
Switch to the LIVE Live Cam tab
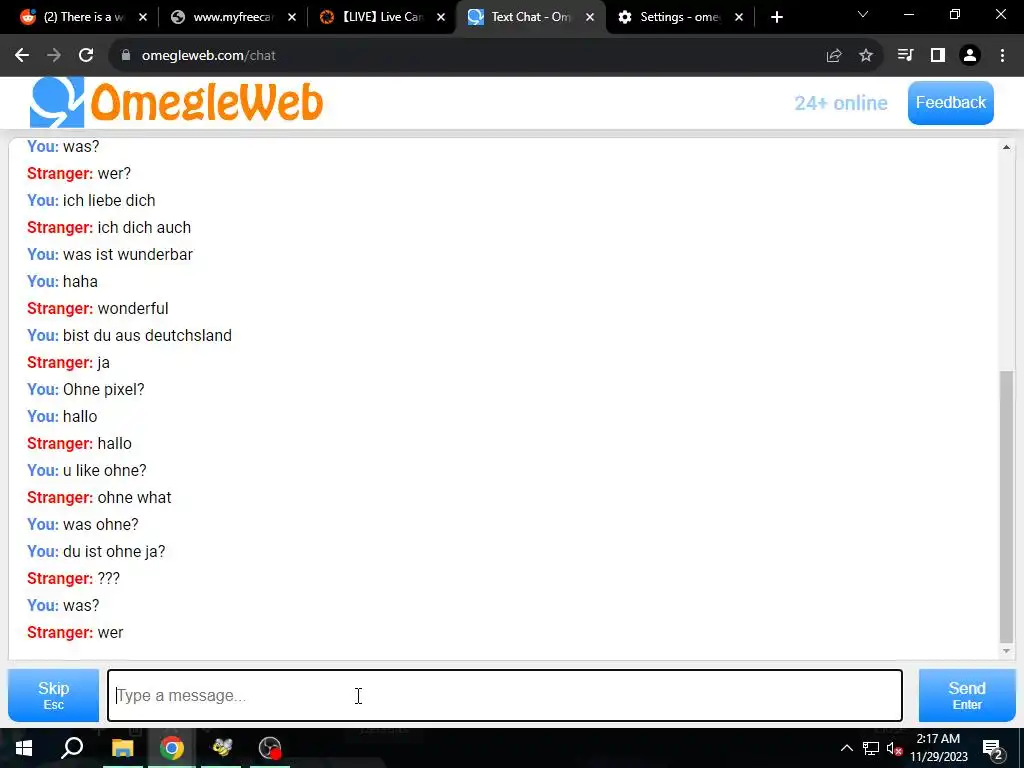coord(382,17)
